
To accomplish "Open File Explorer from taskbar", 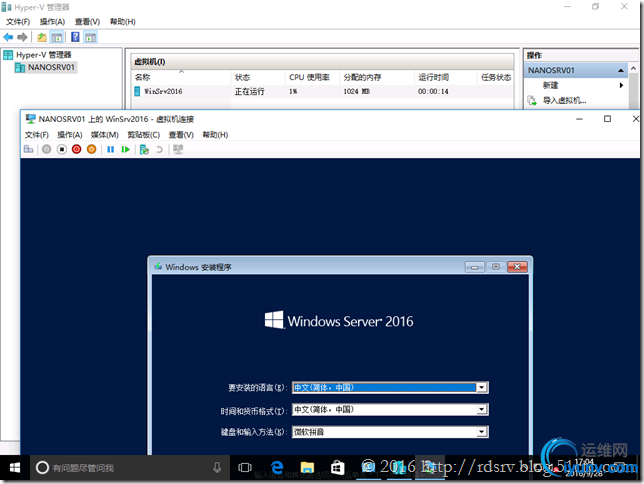I will click(307, 468).
